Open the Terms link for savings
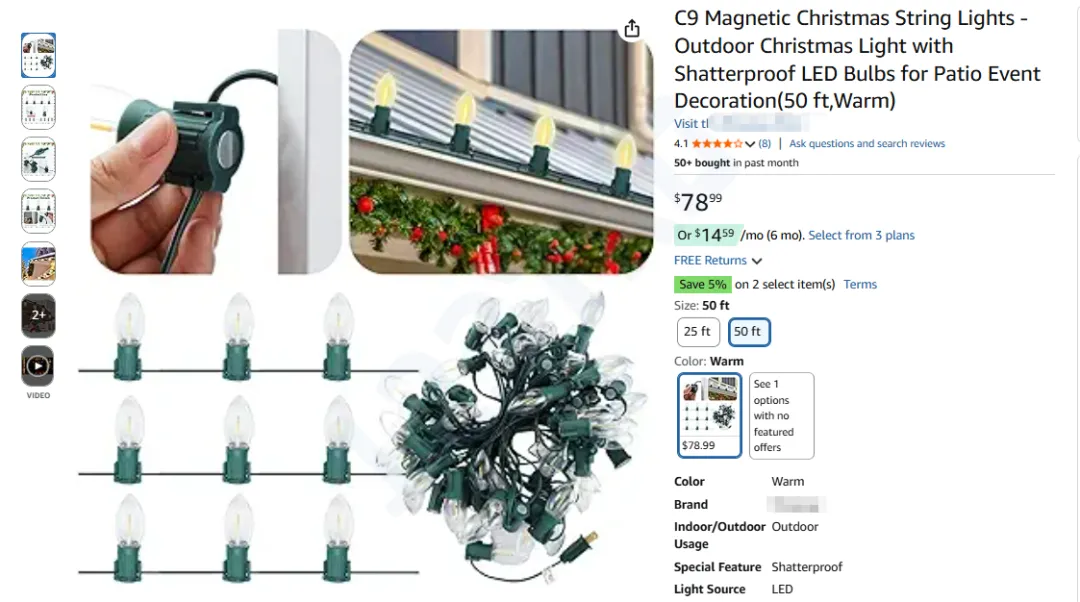This screenshot has height=602, width=1080. [x=860, y=284]
